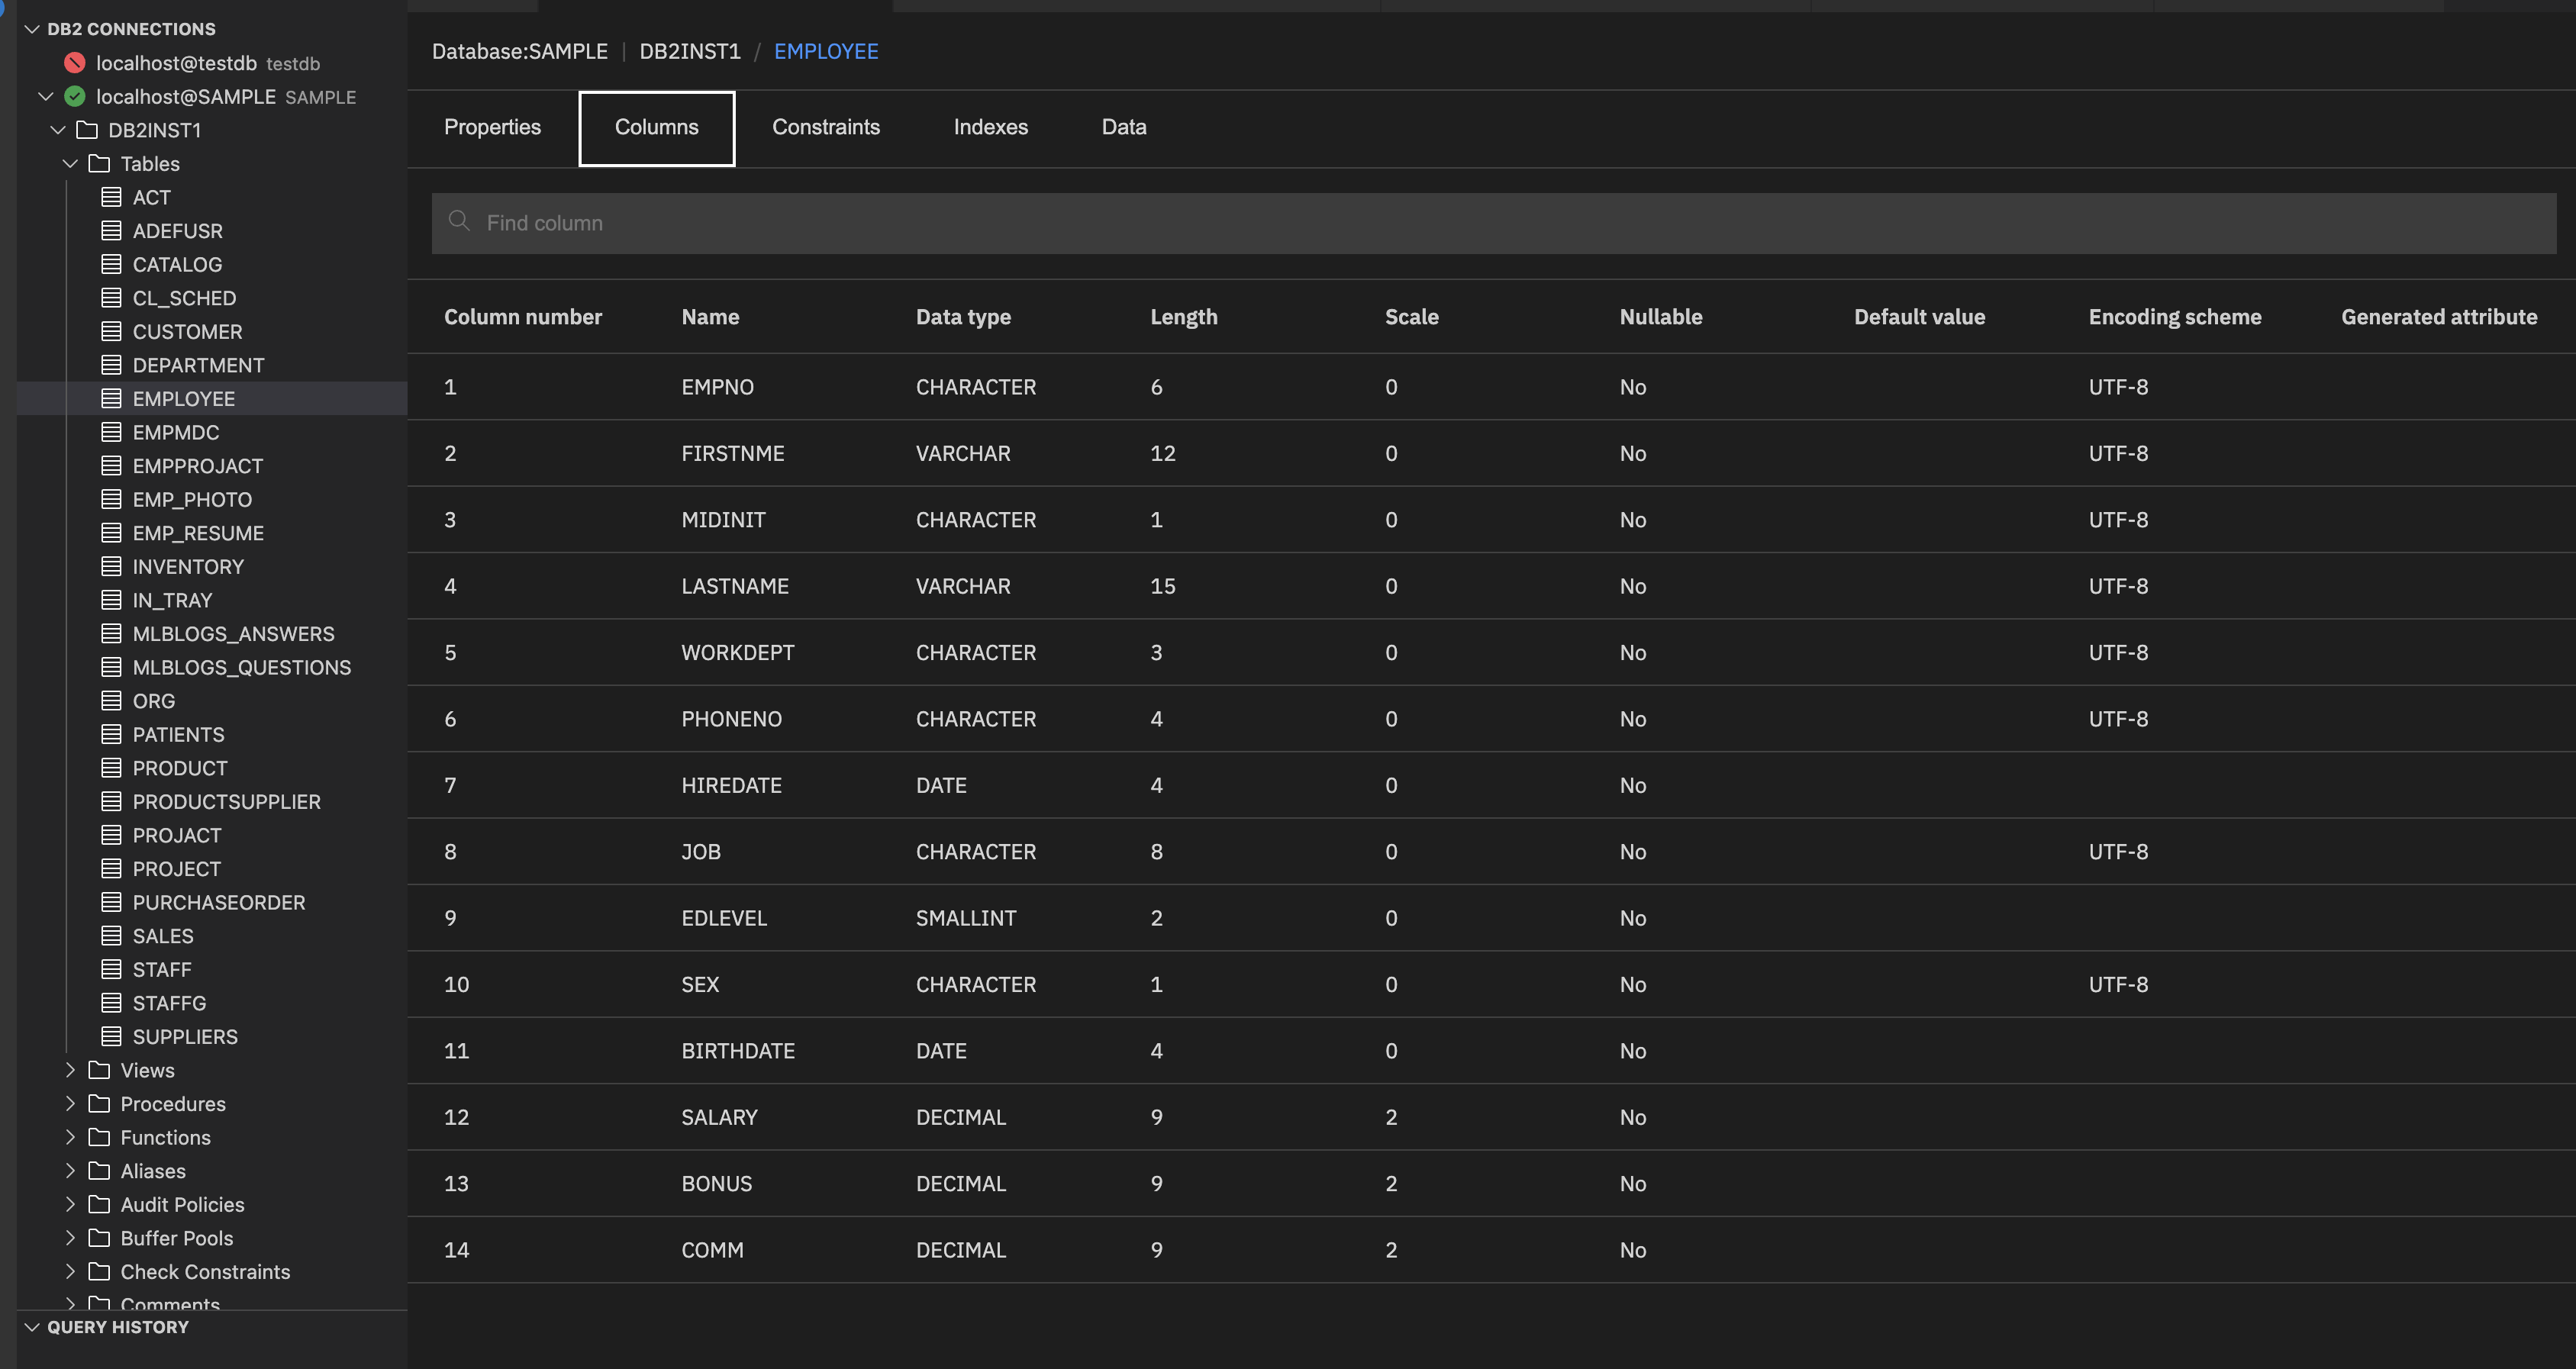Click the table icon next to PURCHASEORDER
The height and width of the screenshot is (1369, 2576).
[x=112, y=902]
